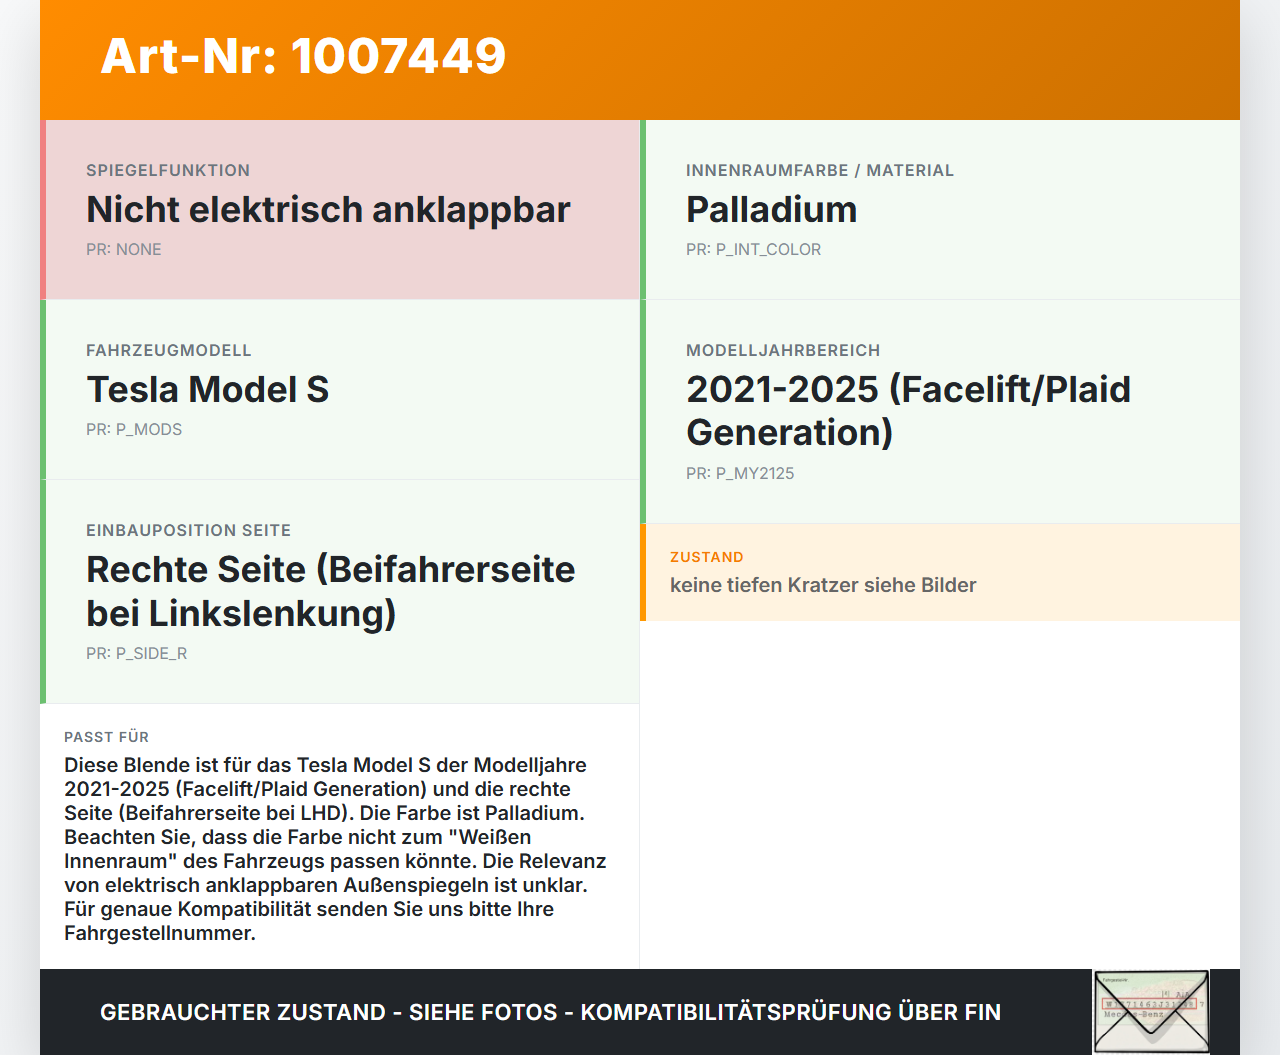The height and width of the screenshot is (1055, 1280).
Task: Click the "FAHRZEUGMODELL" label
Action: click(169, 350)
